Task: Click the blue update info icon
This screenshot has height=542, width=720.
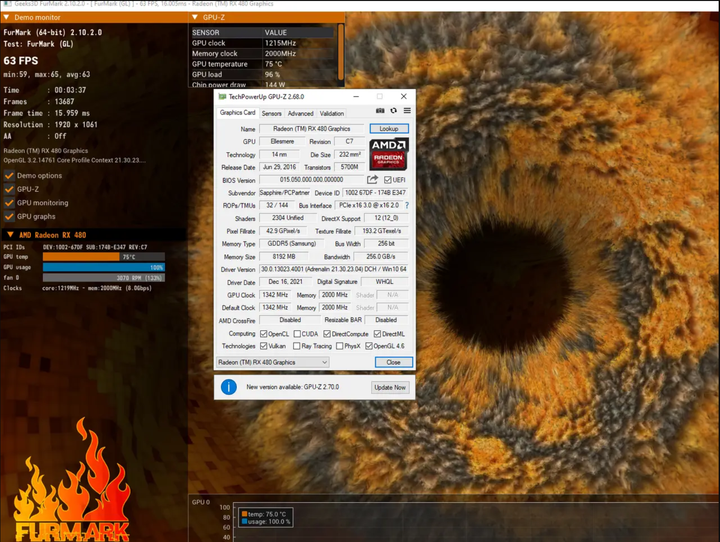Action: coord(229,387)
